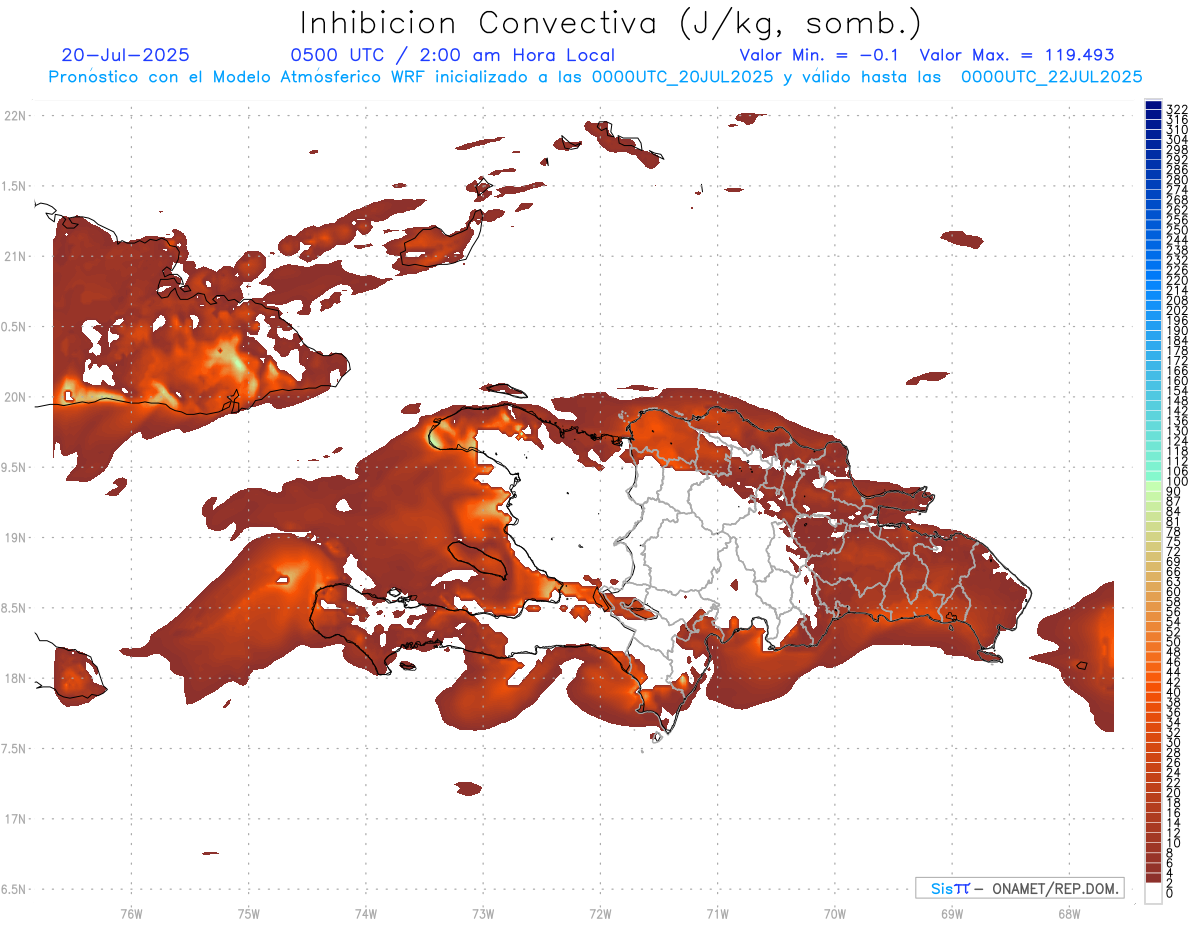The height and width of the screenshot is (927, 1200).
Task: Click the '76W' longitude label
Action: click(x=131, y=913)
